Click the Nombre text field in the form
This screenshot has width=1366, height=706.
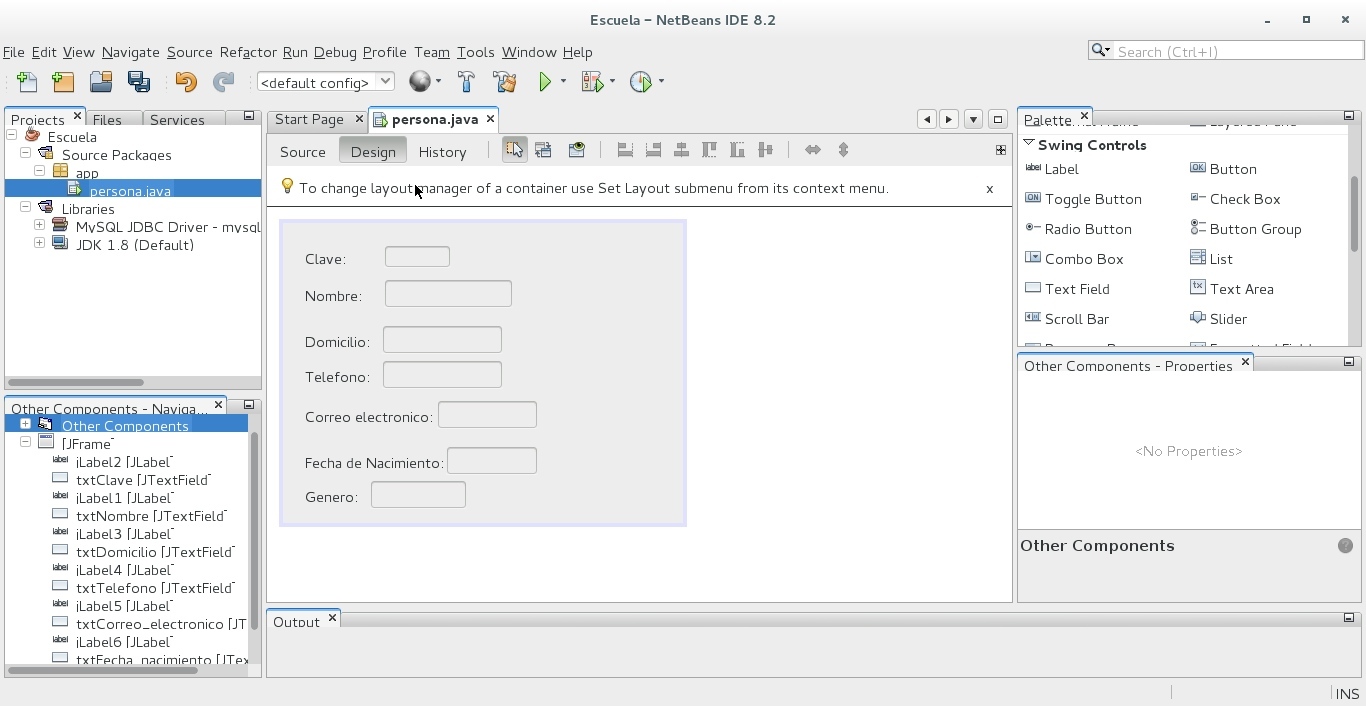[x=448, y=294]
